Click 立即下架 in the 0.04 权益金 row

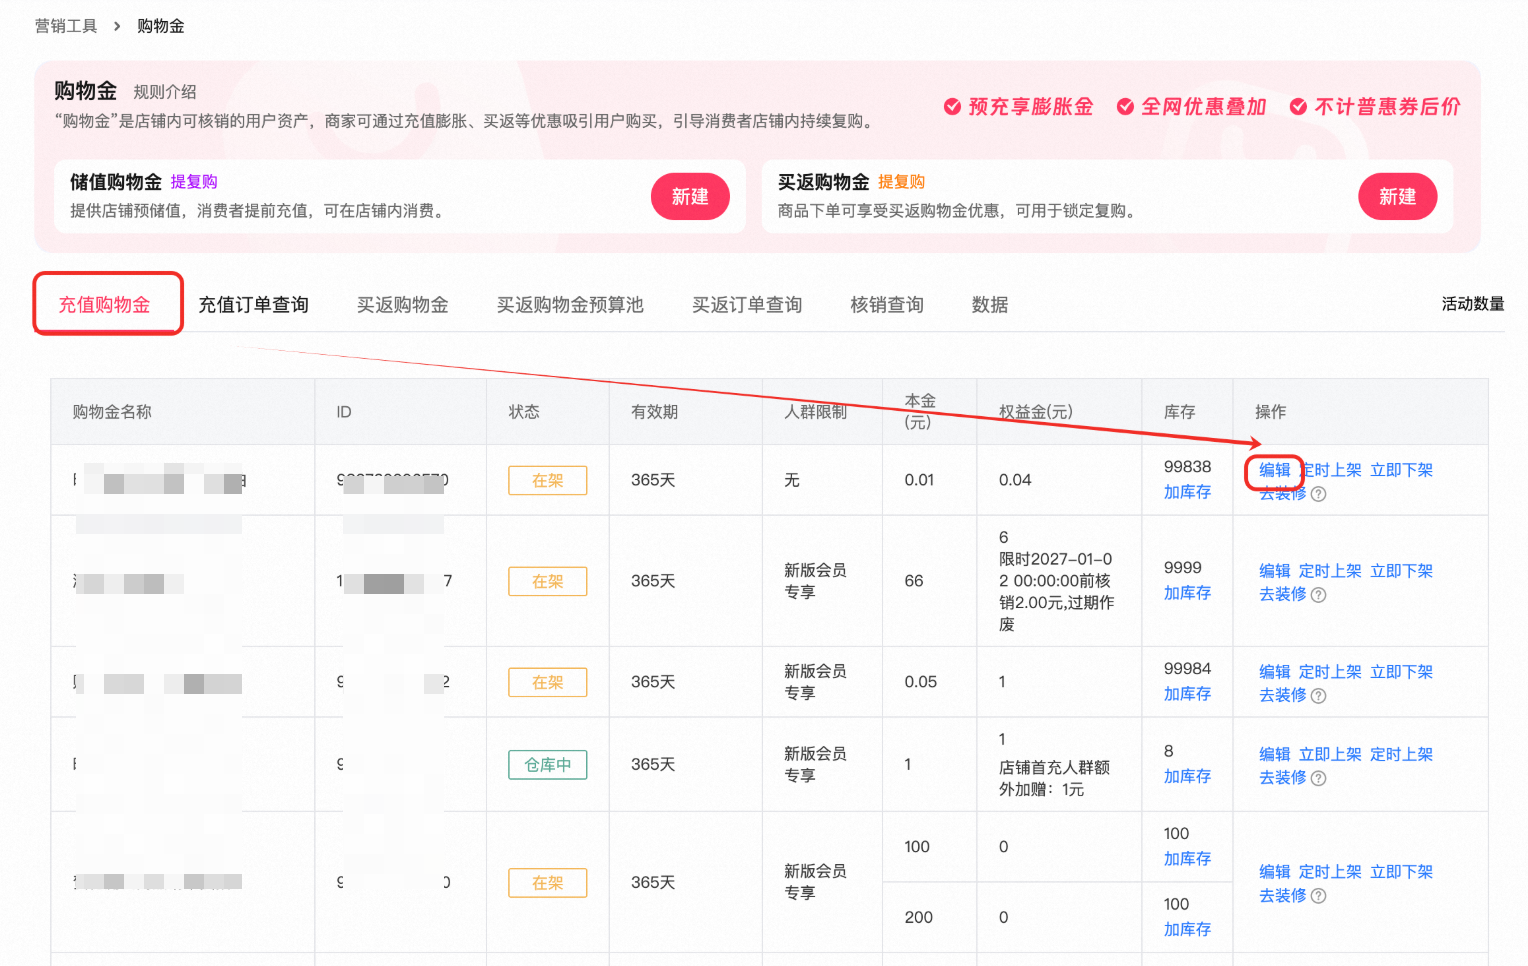coord(1401,470)
